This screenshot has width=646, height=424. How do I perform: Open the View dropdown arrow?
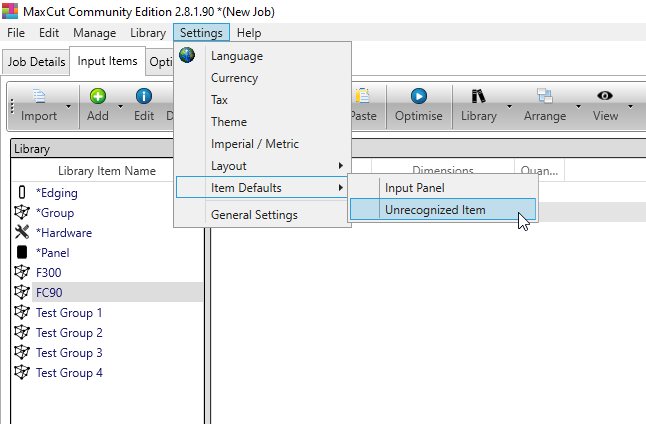pos(630,107)
